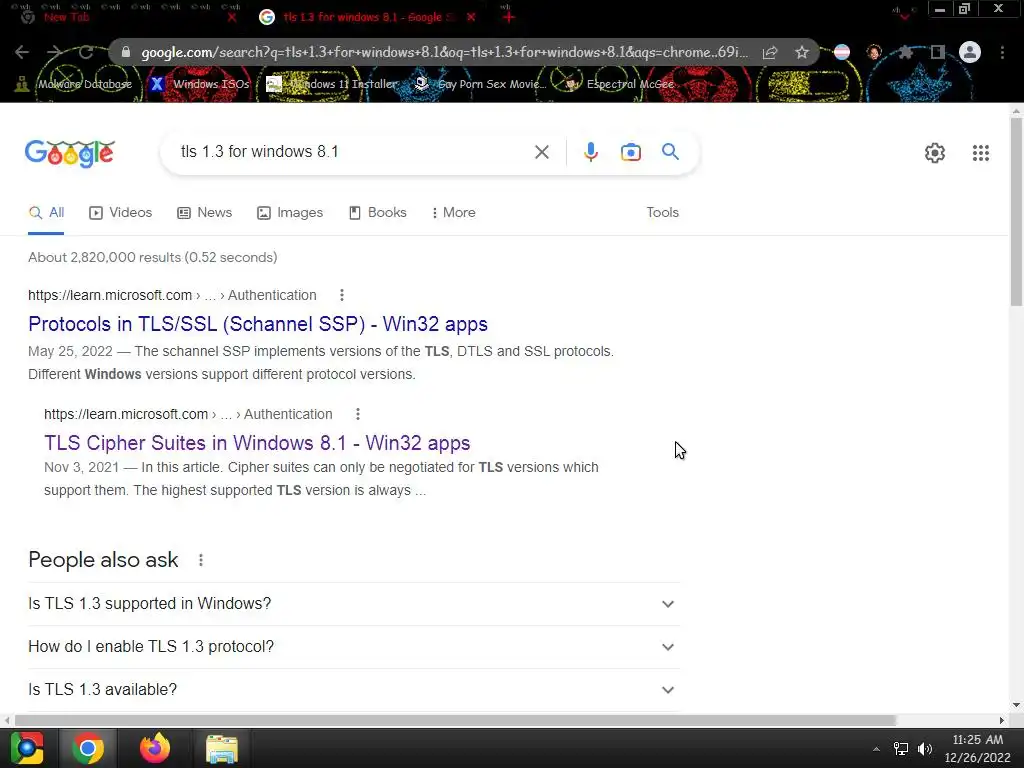Open File Explorer from the taskbar
The image size is (1024, 768).
click(x=222, y=748)
